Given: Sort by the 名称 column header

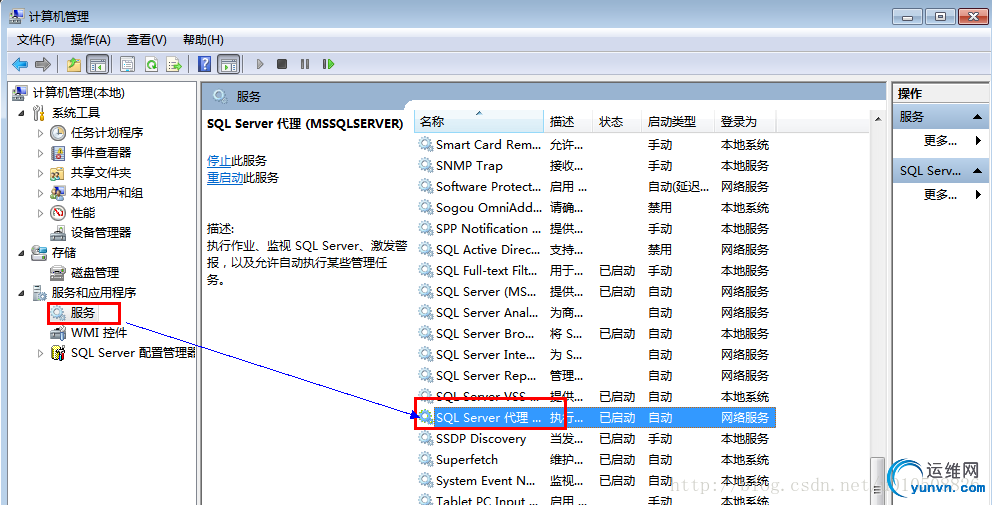Looking at the screenshot, I should pyautogui.click(x=479, y=122).
